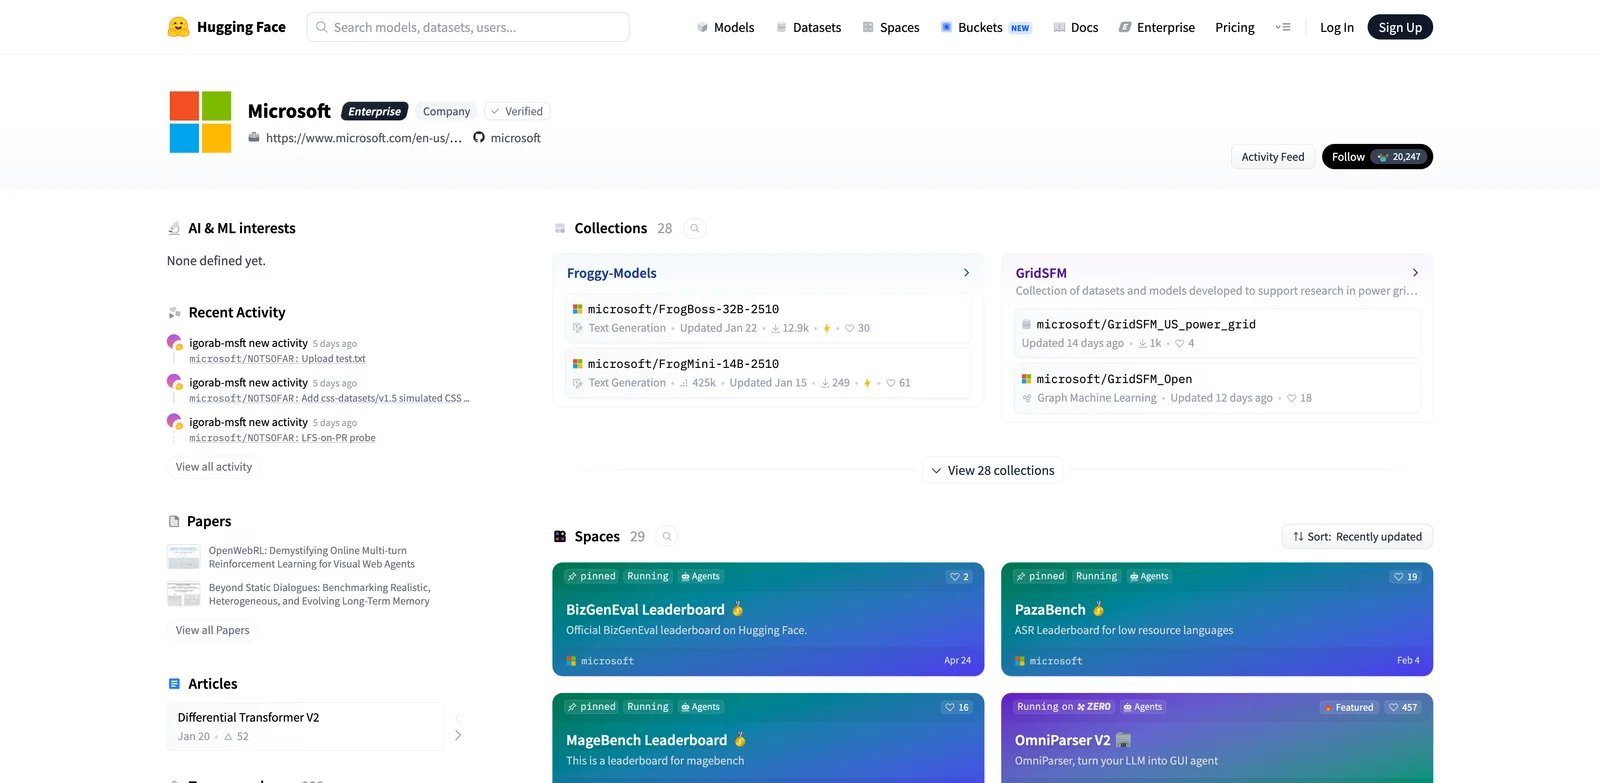Open the Datasets menu item
The height and width of the screenshot is (783, 1600).
[x=808, y=28]
